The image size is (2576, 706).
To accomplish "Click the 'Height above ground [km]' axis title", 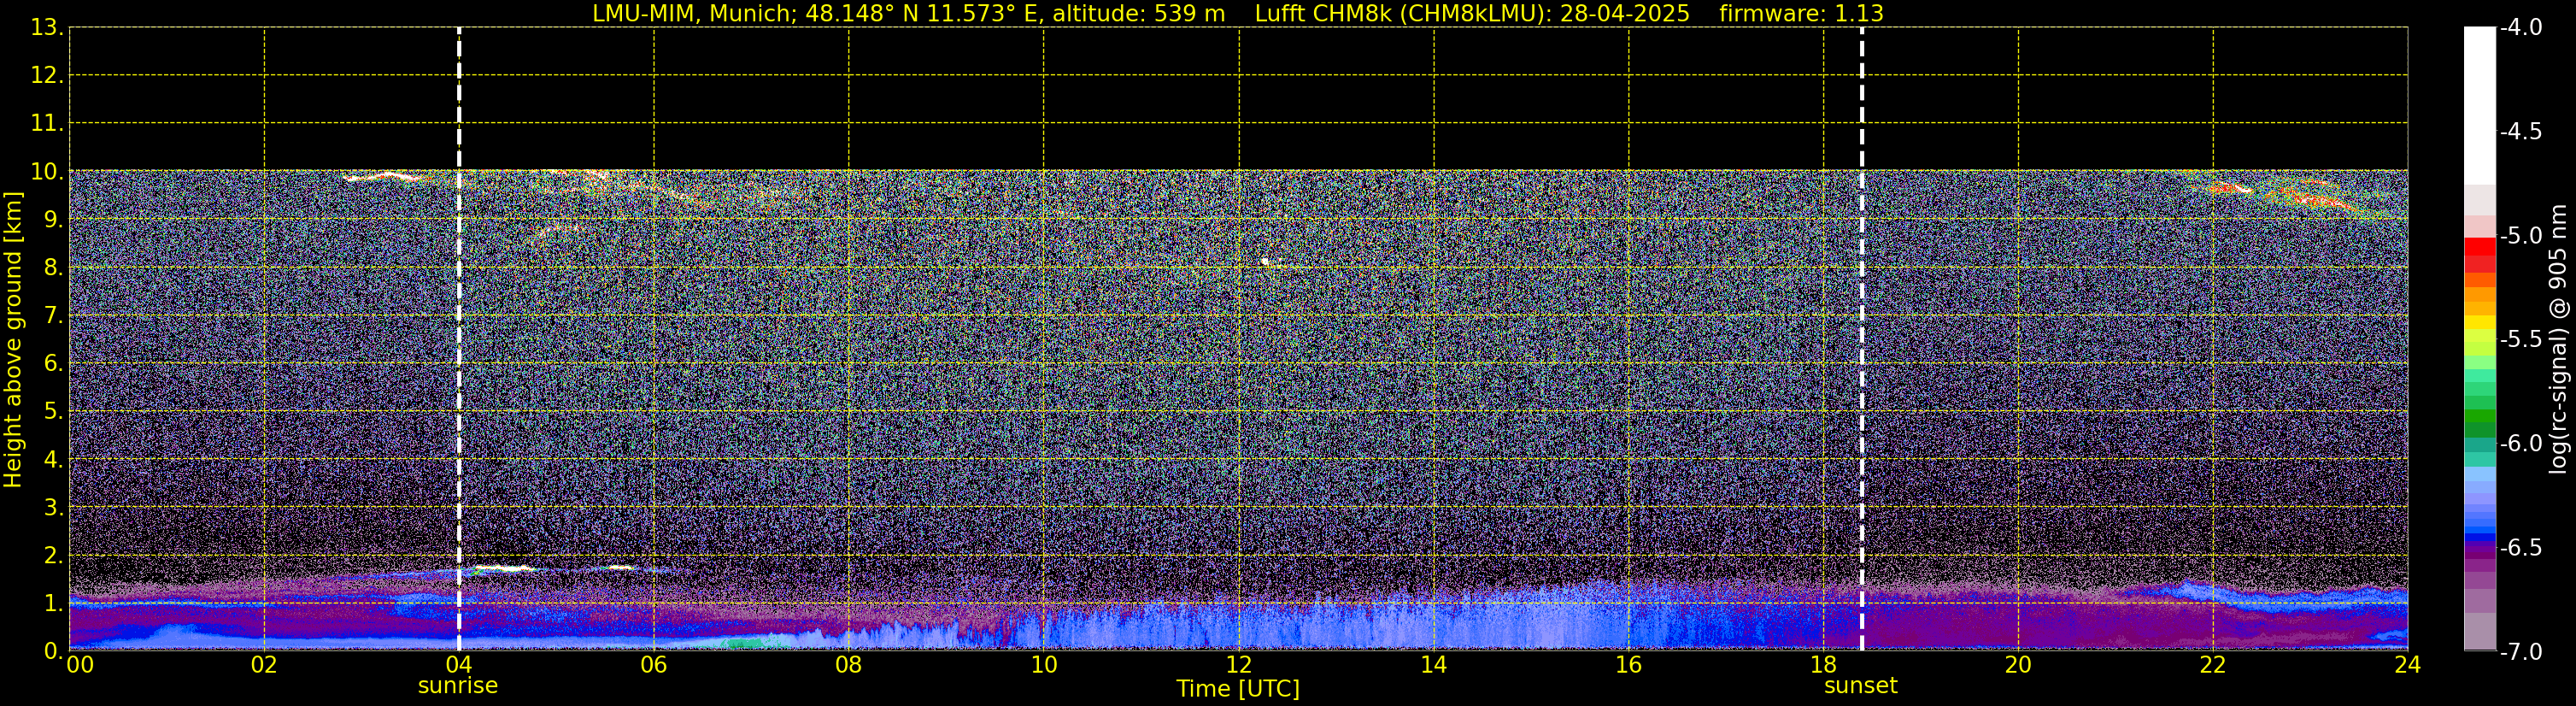I will [13, 340].
